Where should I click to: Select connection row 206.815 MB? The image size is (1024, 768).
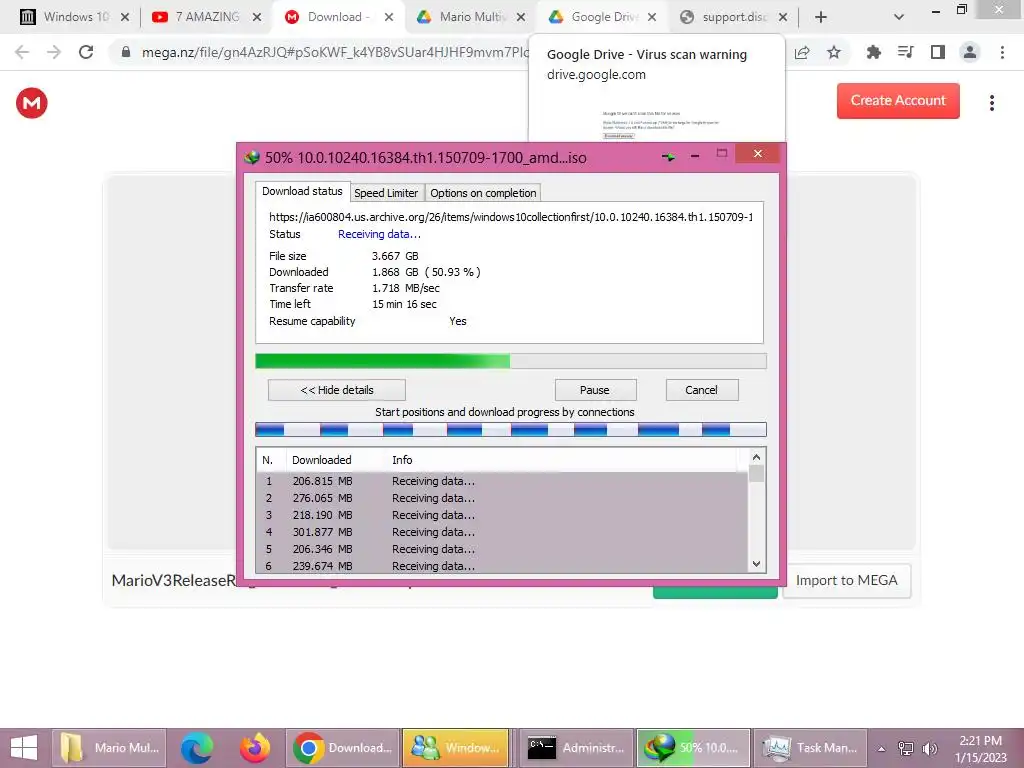[502, 481]
